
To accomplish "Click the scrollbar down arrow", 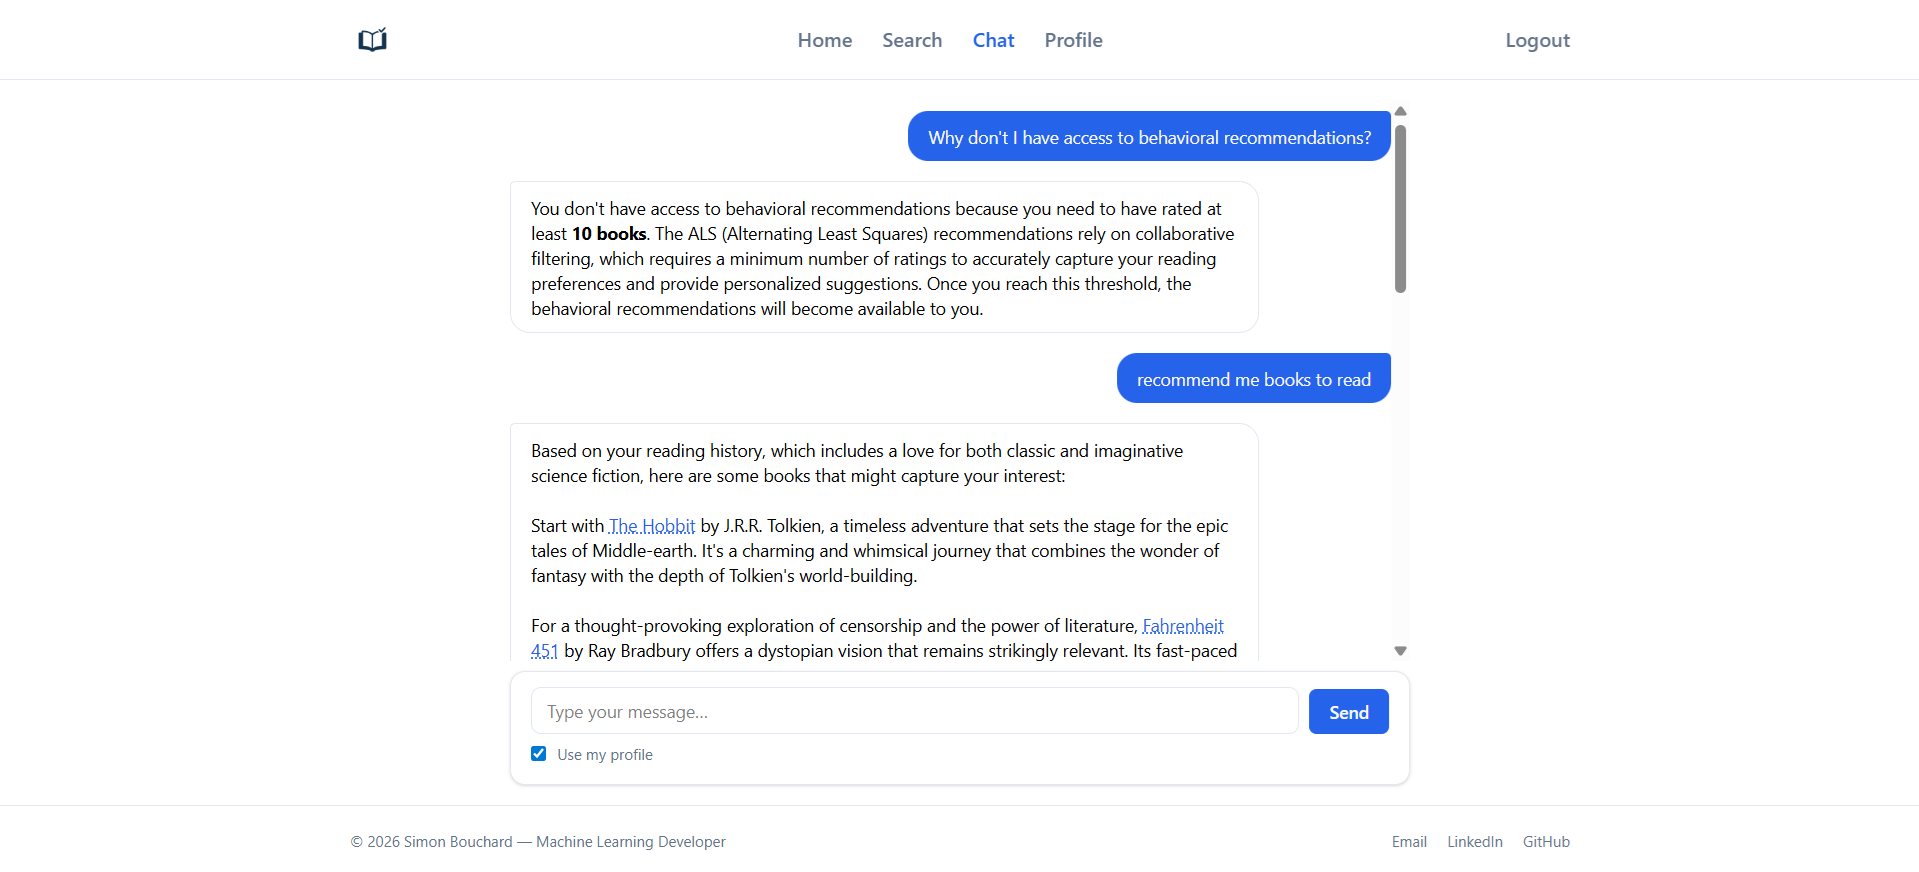I will click(1400, 649).
